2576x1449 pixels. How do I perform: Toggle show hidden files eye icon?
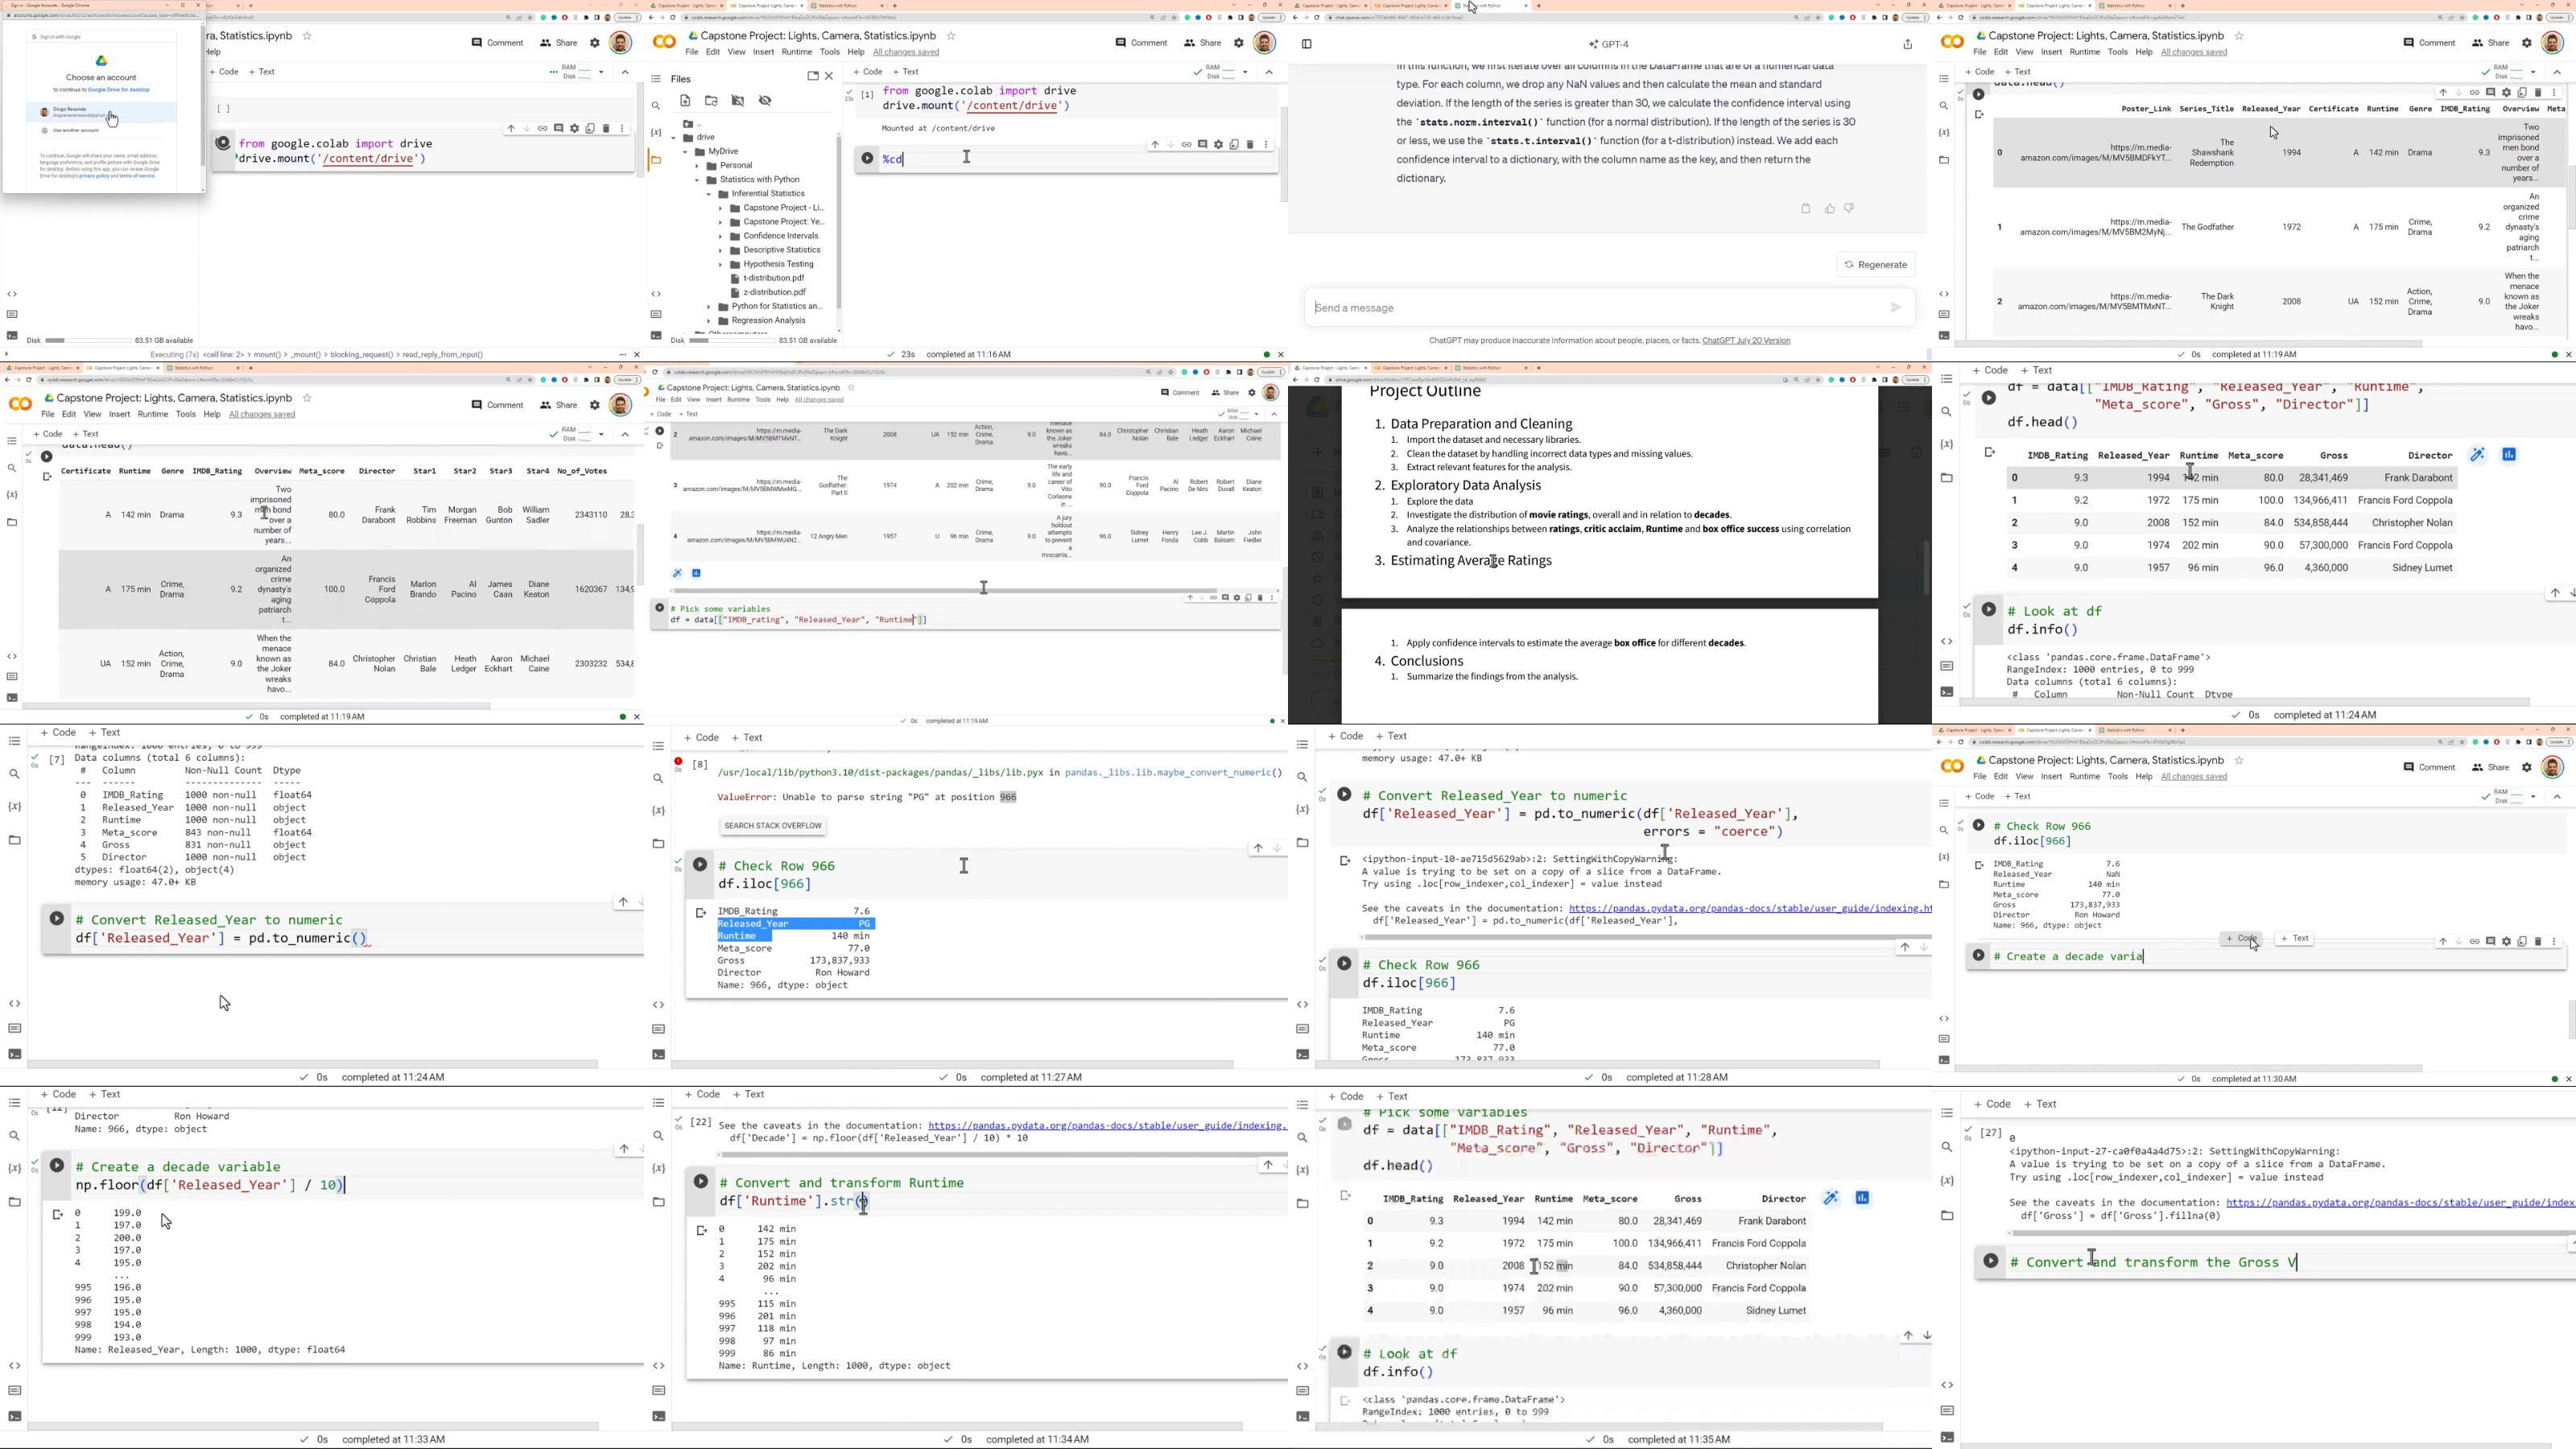pyautogui.click(x=765, y=101)
